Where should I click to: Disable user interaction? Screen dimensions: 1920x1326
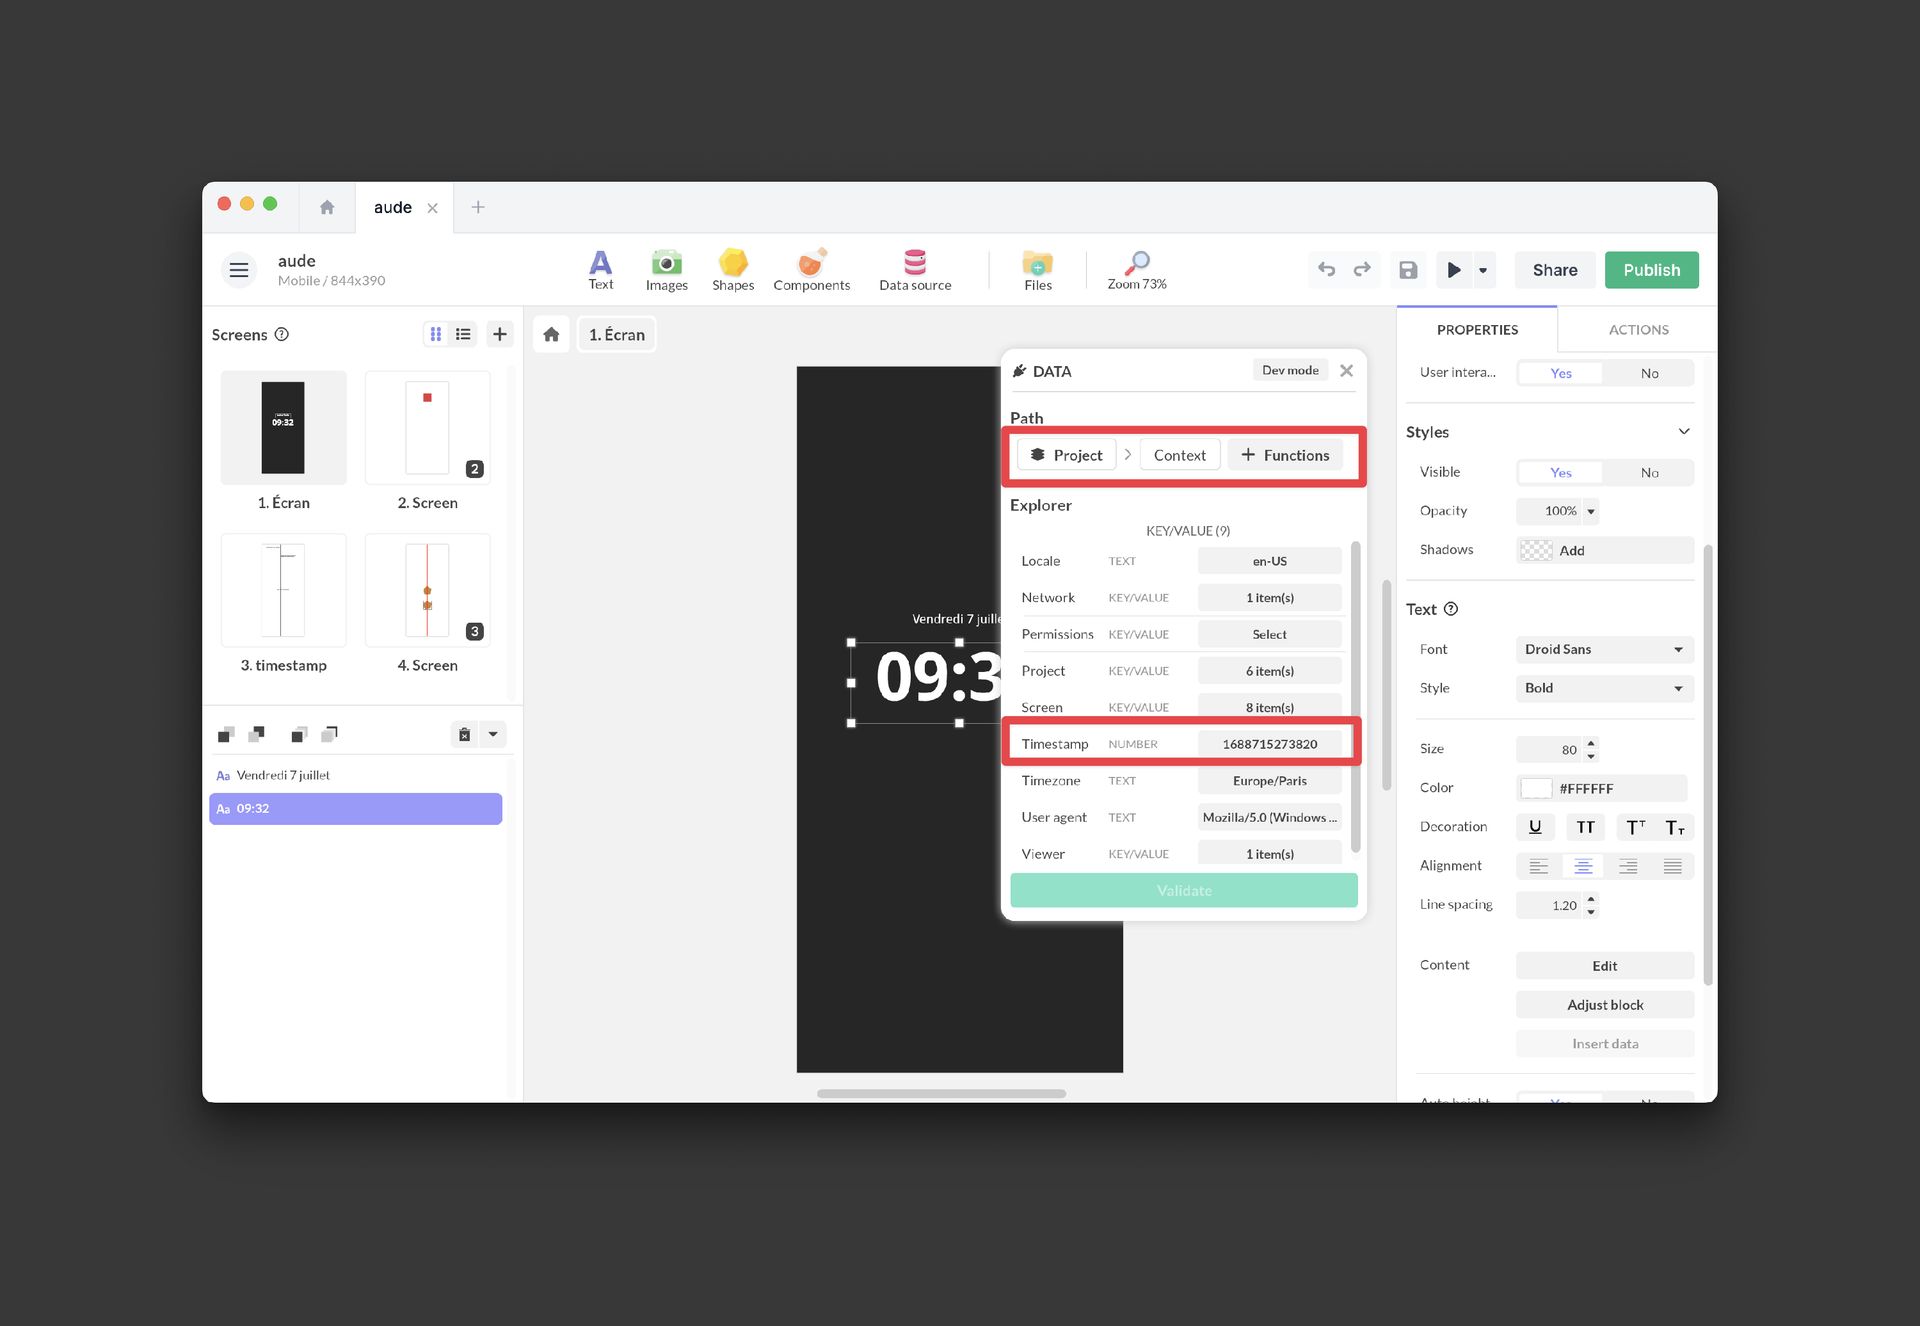click(1649, 372)
